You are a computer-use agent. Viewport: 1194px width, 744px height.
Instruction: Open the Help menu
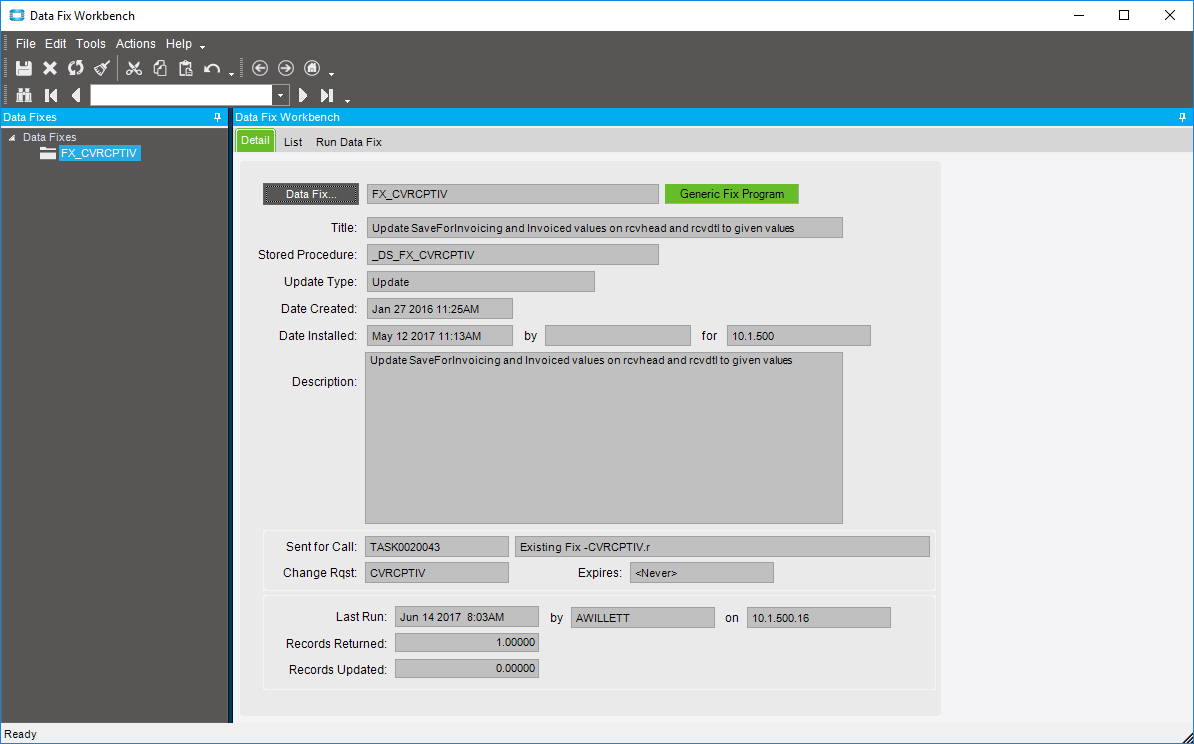tap(179, 44)
